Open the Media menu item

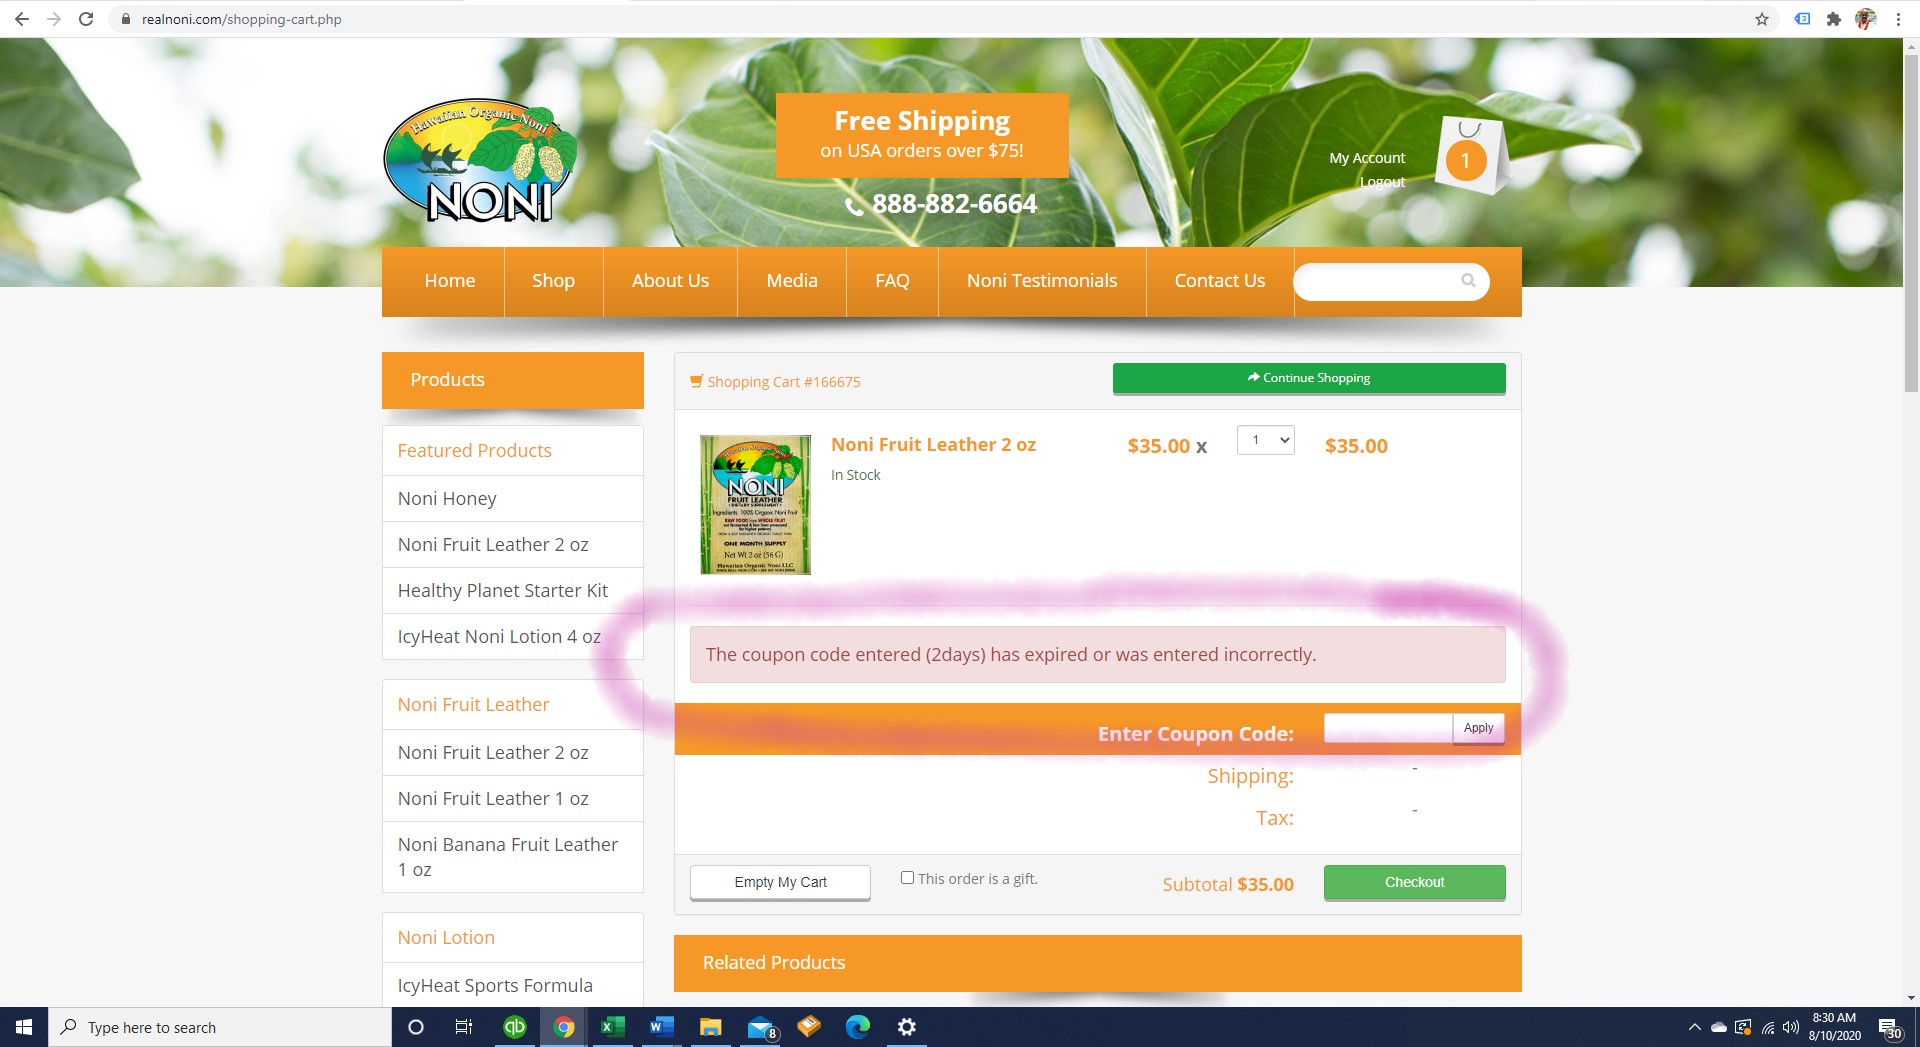click(792, 281)
